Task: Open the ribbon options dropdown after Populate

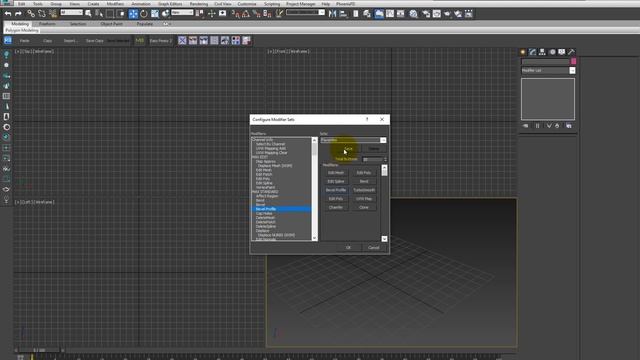Action: (166, 24)
